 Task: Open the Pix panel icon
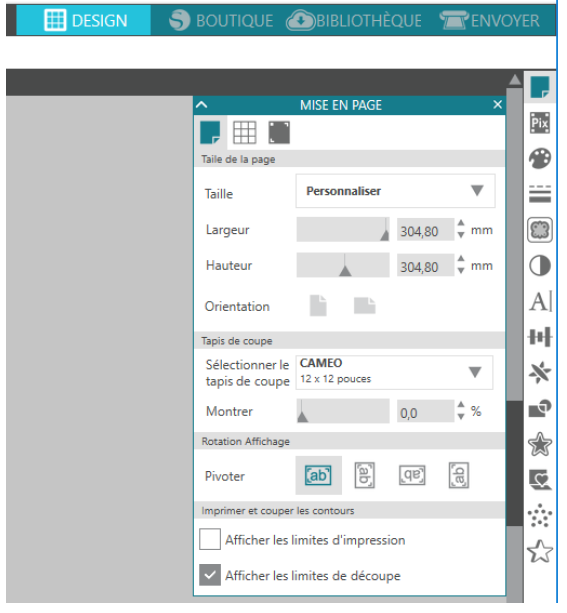click(540, 123)
